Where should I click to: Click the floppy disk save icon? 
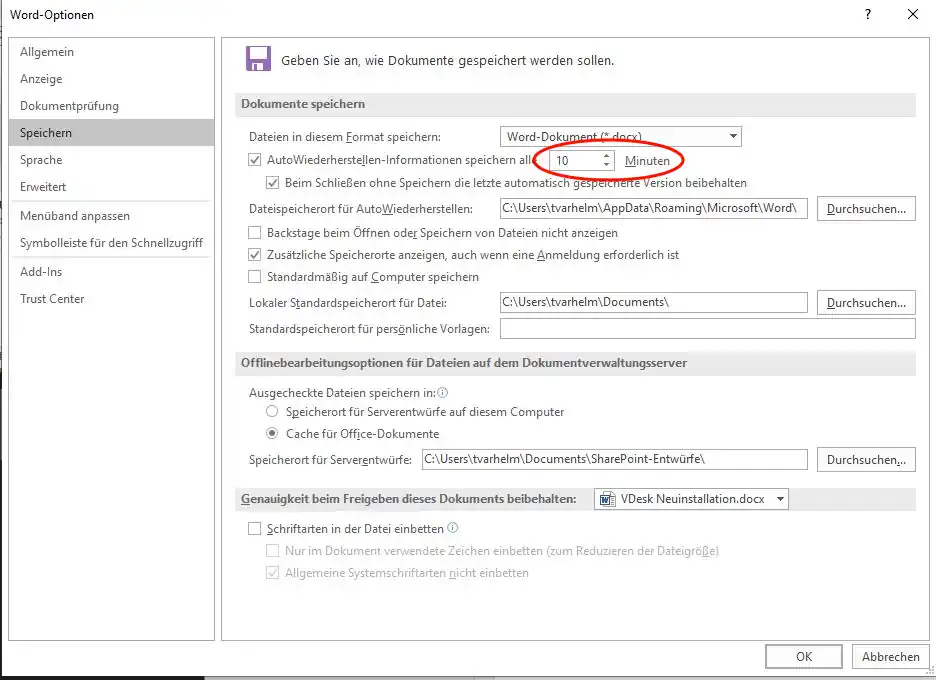coord(258,59)
